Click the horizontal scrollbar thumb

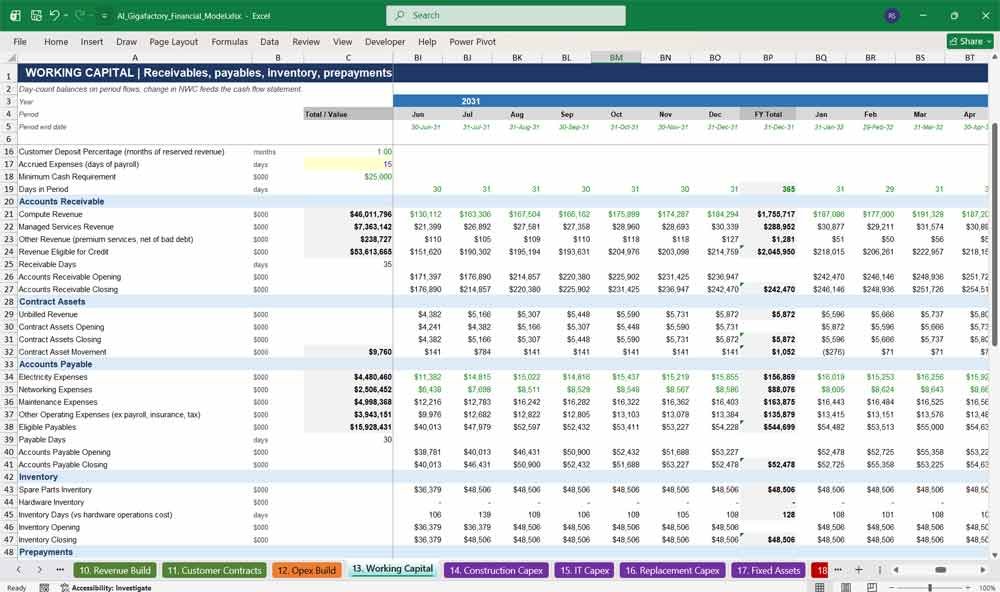(940, 570)
